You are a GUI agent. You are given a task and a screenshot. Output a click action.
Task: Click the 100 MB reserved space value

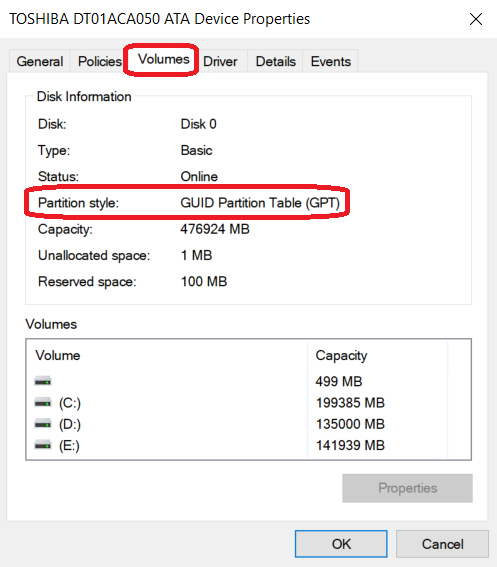coord(204,281)
